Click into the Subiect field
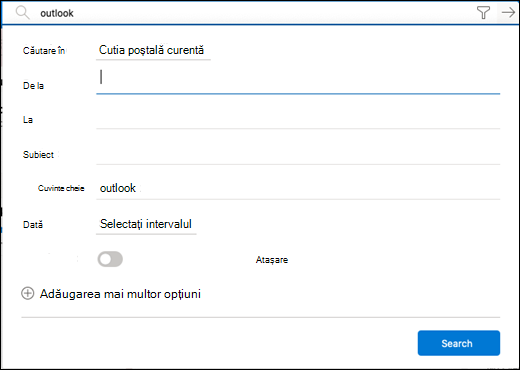 (x=298, y=154)
